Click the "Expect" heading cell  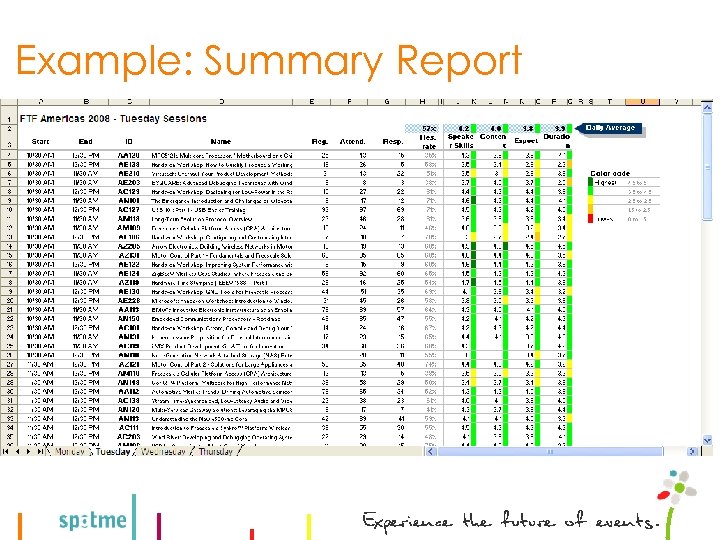(526, 141)
